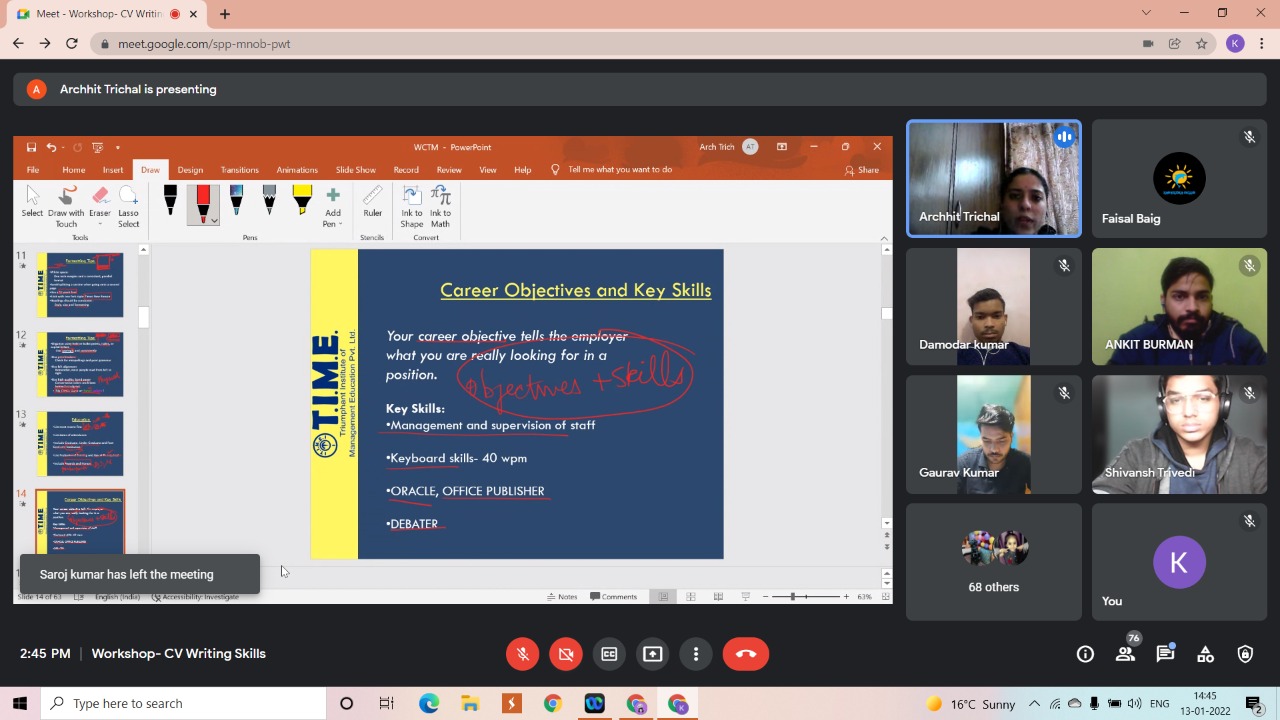Bookmark this page with the star icon
This screenshot has width=1280, height=720.
point(1201,44)
